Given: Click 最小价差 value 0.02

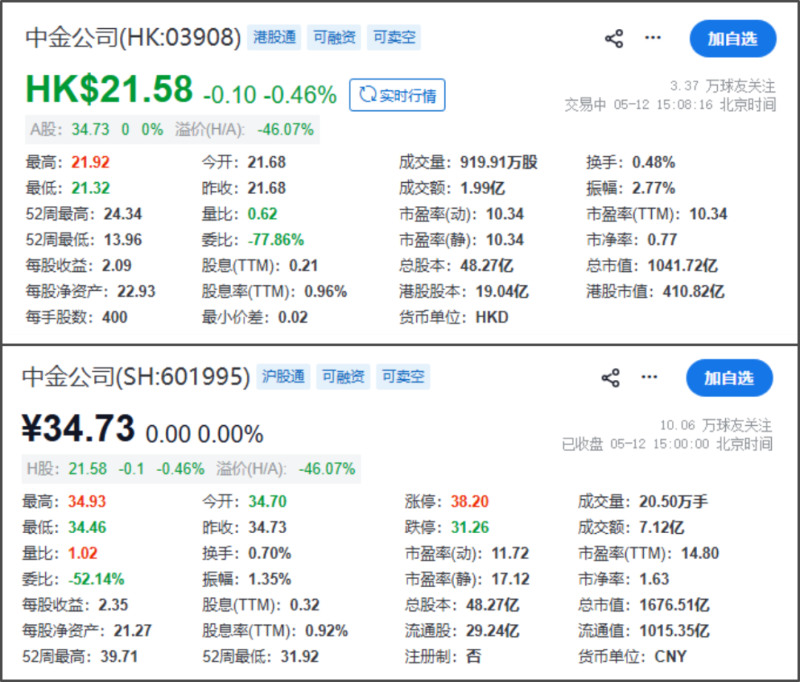Looking at the screenshot, I should (293, 317).
